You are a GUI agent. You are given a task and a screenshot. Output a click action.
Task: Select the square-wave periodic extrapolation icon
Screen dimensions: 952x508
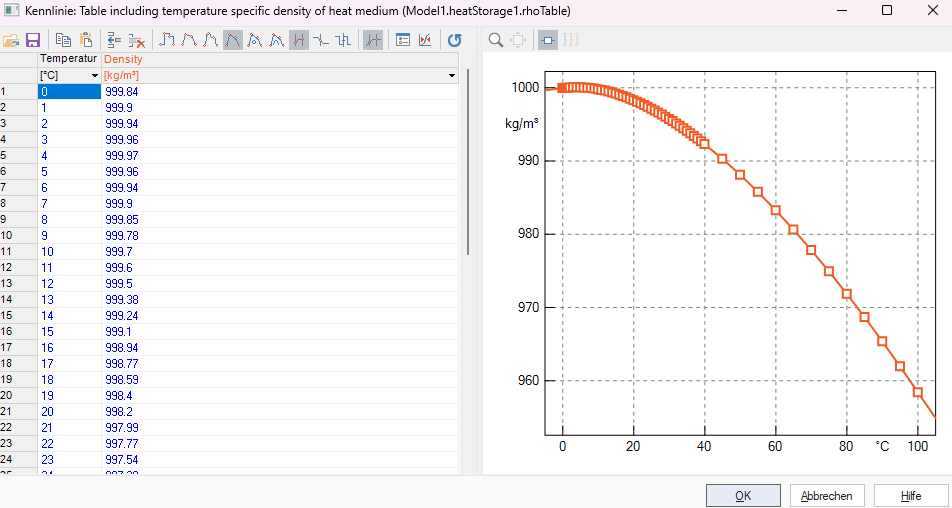pyautogui.click(x=343, y=40)
